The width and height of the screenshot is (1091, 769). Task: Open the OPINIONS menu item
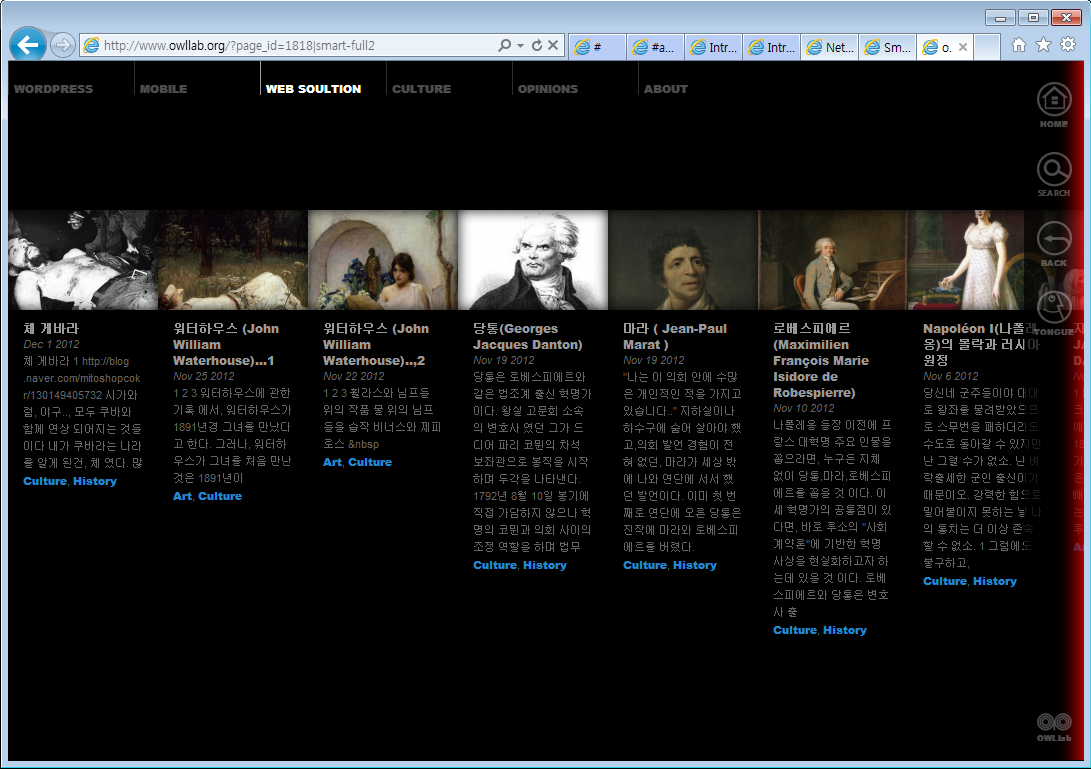(548, 89)
